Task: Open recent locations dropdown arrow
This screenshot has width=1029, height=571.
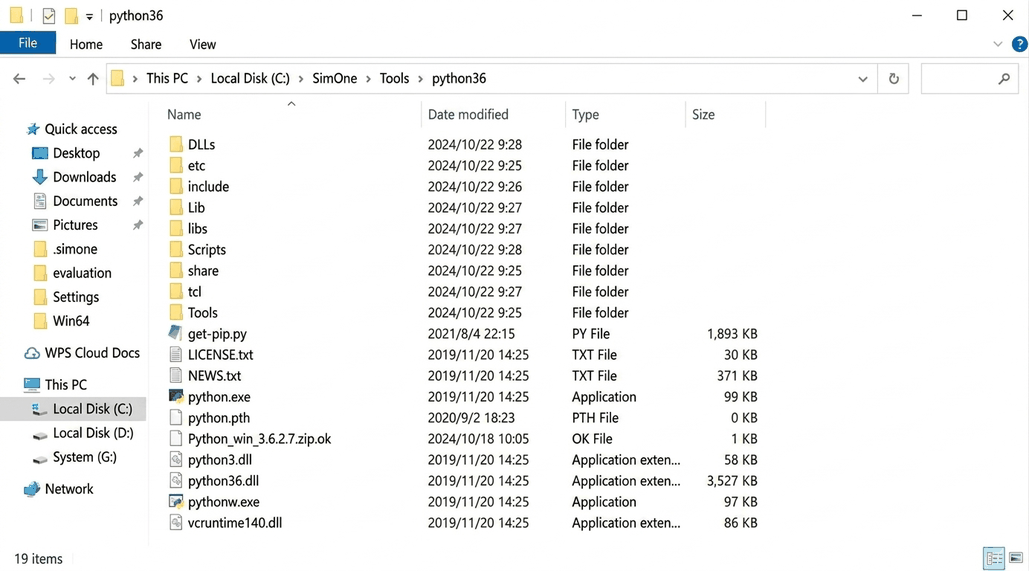Action: tap(72, 79)
